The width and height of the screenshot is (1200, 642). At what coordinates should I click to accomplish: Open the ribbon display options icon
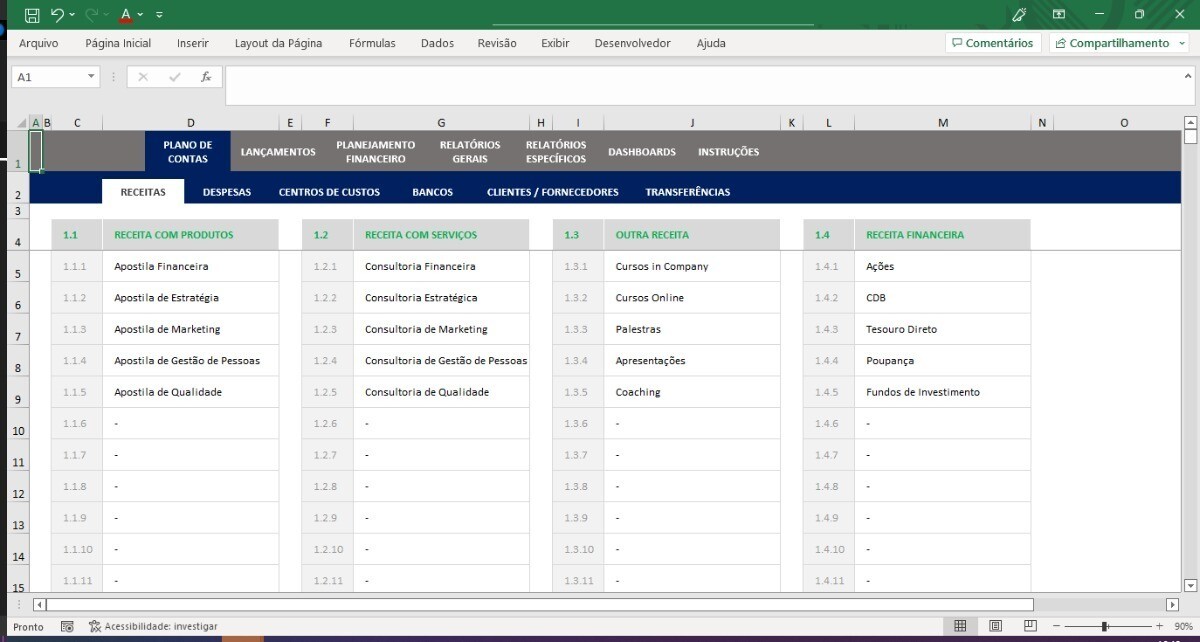(x=1059, y=15)
